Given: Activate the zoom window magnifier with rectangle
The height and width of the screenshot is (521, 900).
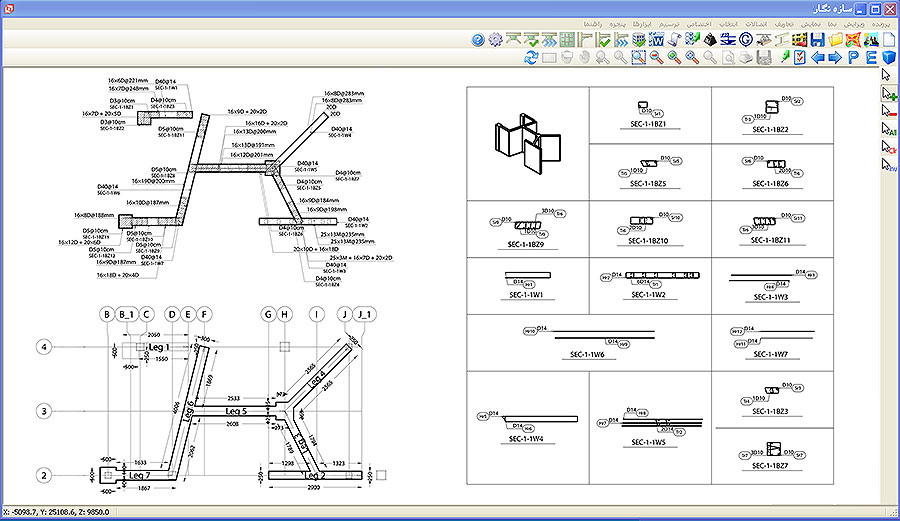Looking at the screenshot, I should coord(638,58).
